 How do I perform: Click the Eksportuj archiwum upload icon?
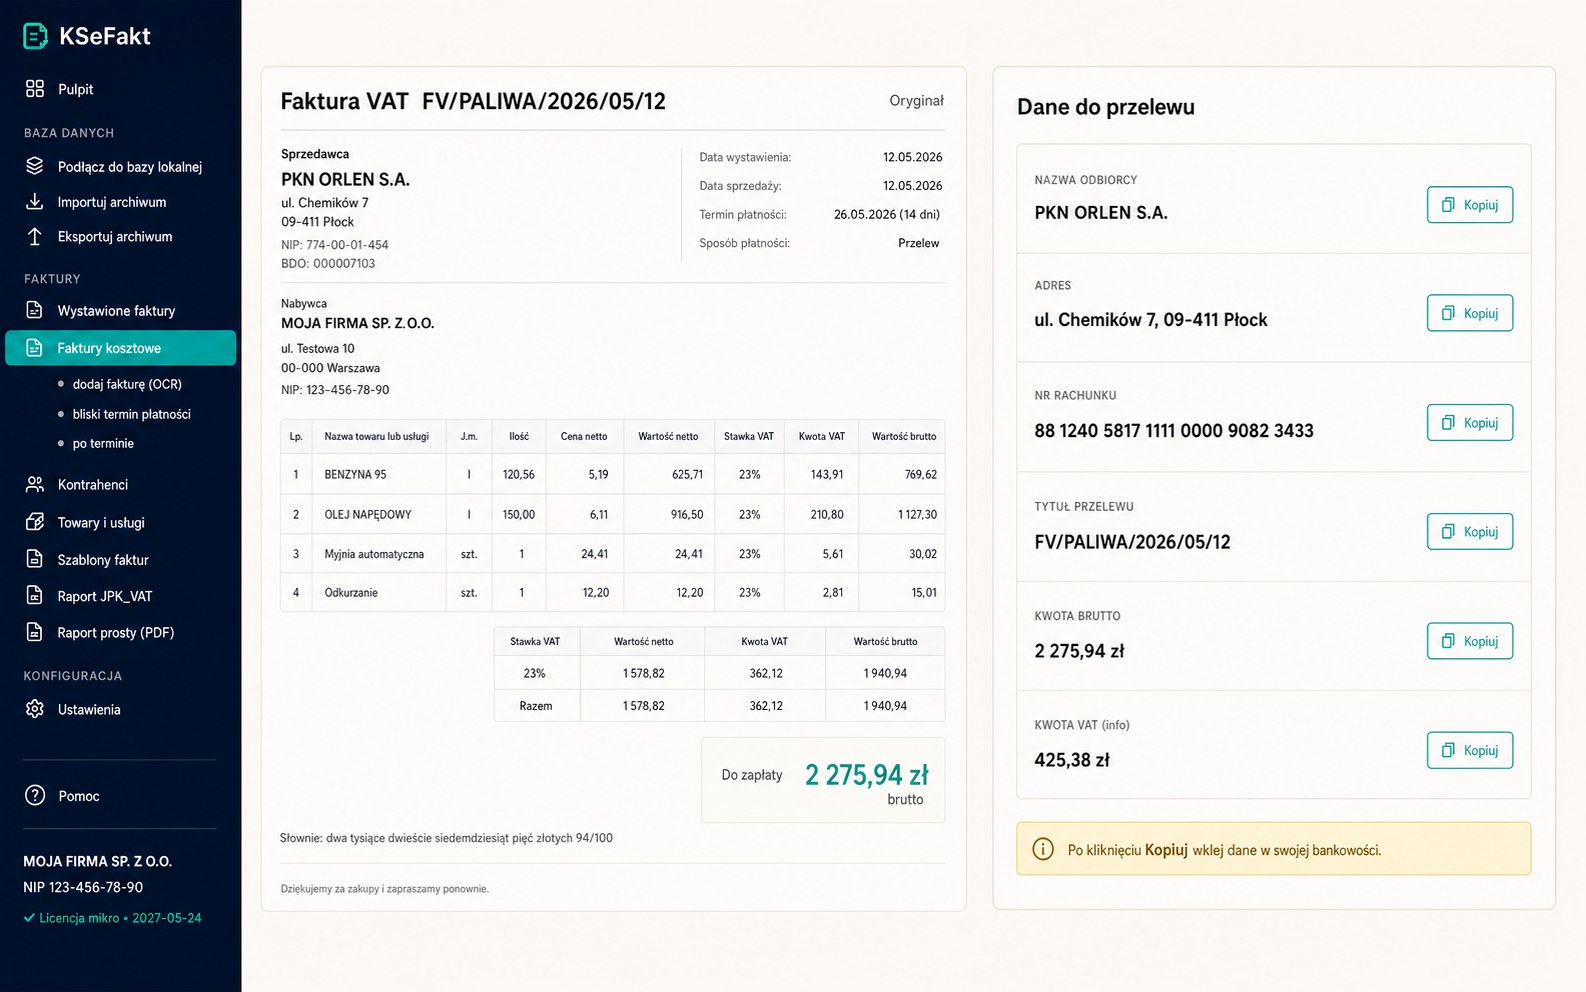tap(35, 236)
